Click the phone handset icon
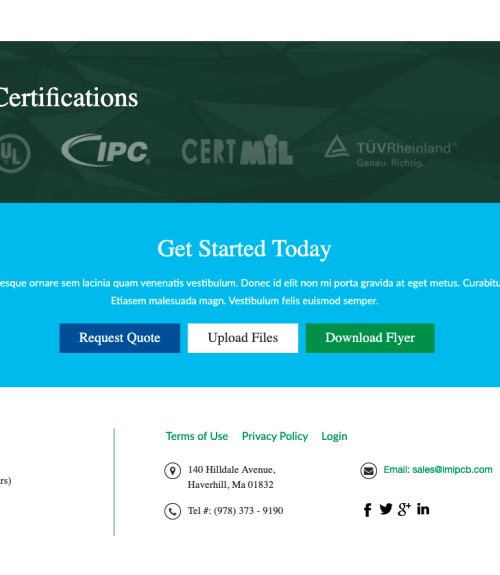Viewport: 500px width, 575px height. [172, 511]
